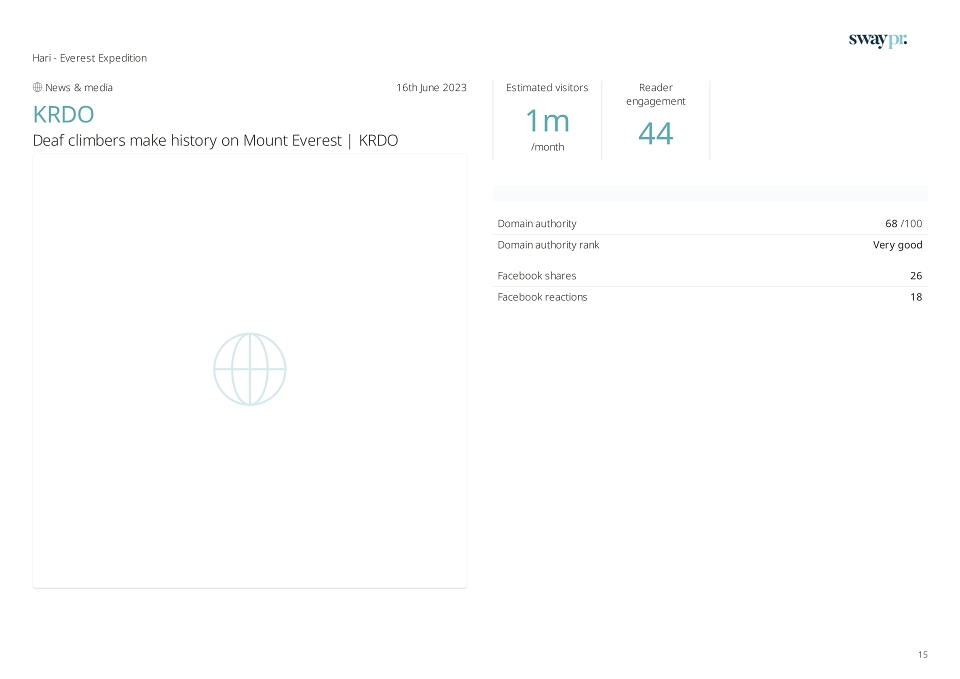Select 'Hari - Everest Expedition' header text
This screenshot has width=960, height=679.
[x=89, y=58]
